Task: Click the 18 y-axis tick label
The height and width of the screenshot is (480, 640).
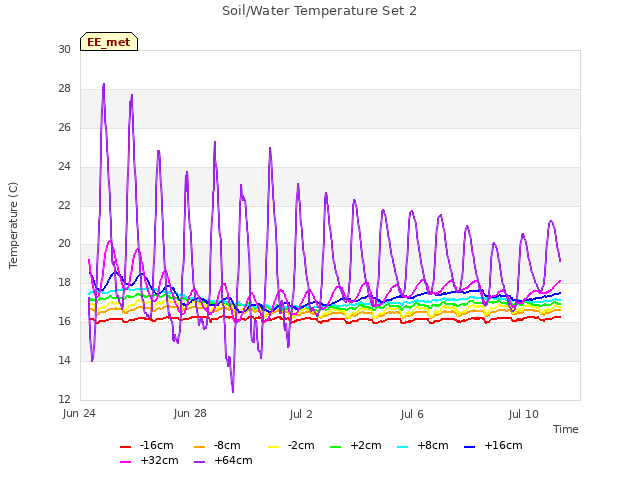Action: [x=64, y=282]
